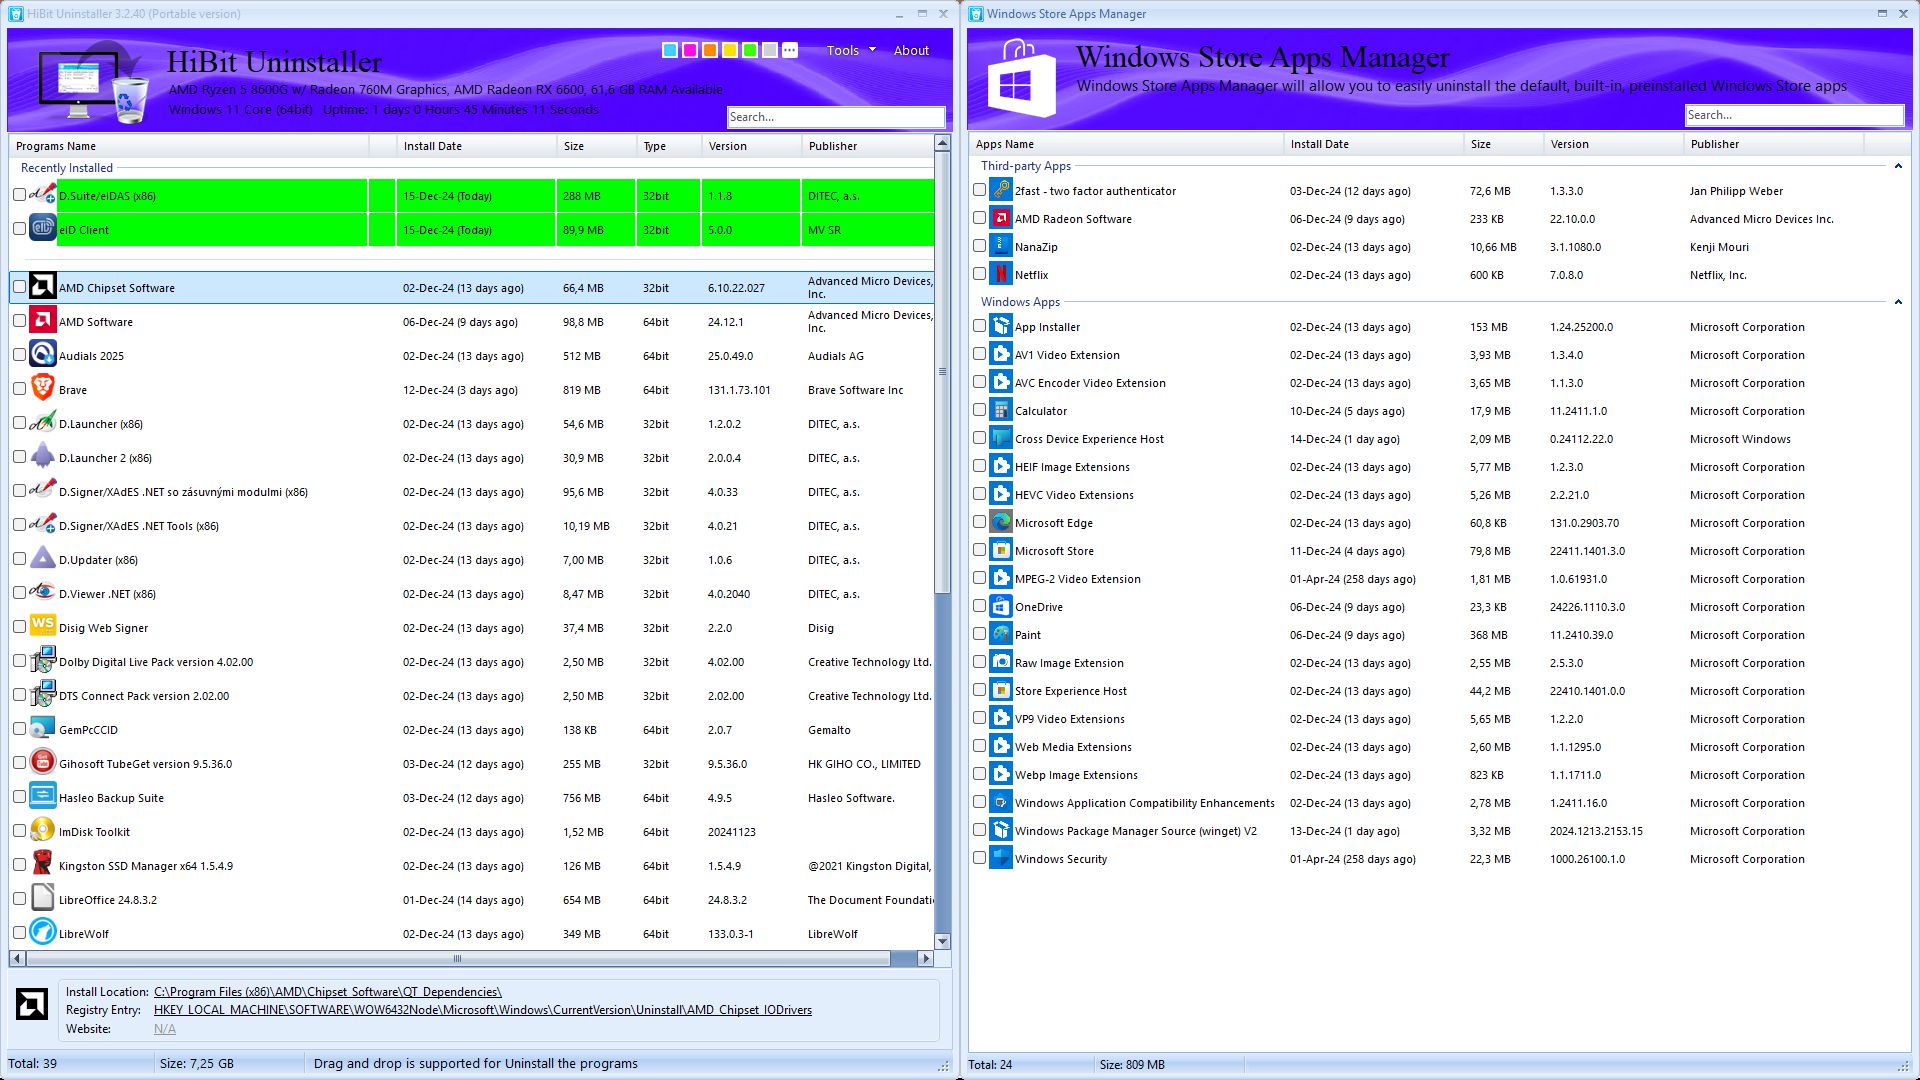
Task: Tick the Web Media Extensions checkbox
Action: point(980,746)
